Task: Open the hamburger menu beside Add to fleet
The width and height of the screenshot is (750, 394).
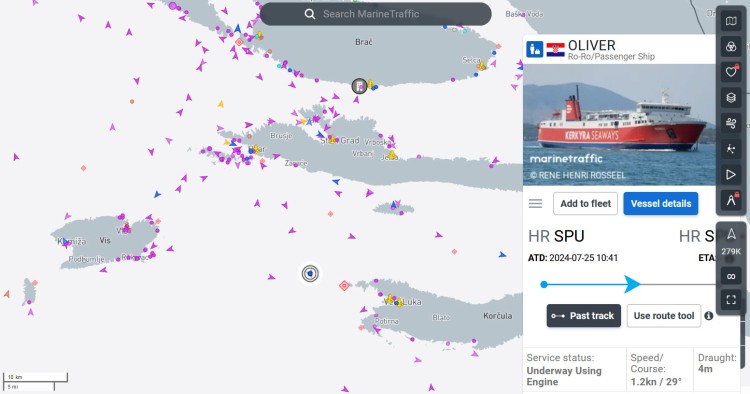Action: pos(535,204)
